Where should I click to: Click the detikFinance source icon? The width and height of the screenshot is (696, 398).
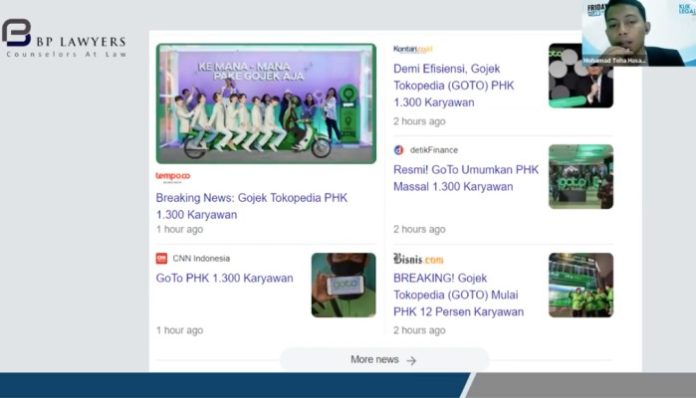399,150
